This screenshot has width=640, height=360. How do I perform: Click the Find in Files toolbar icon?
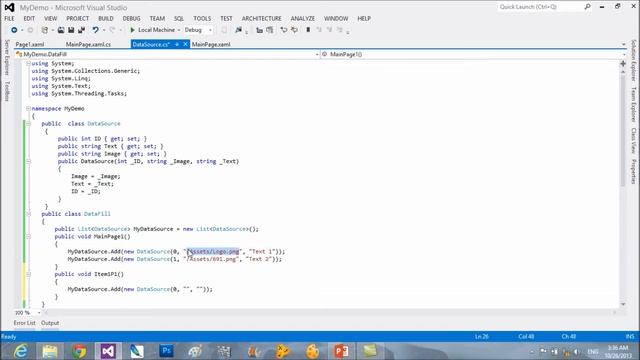point(238,30)
